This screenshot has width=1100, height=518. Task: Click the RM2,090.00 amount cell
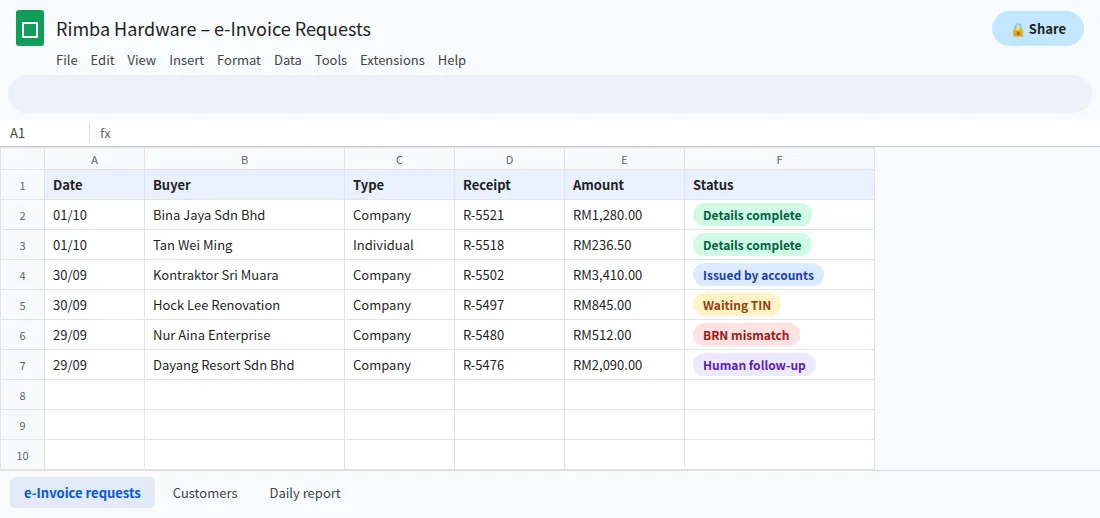click(x=625, y=365)
